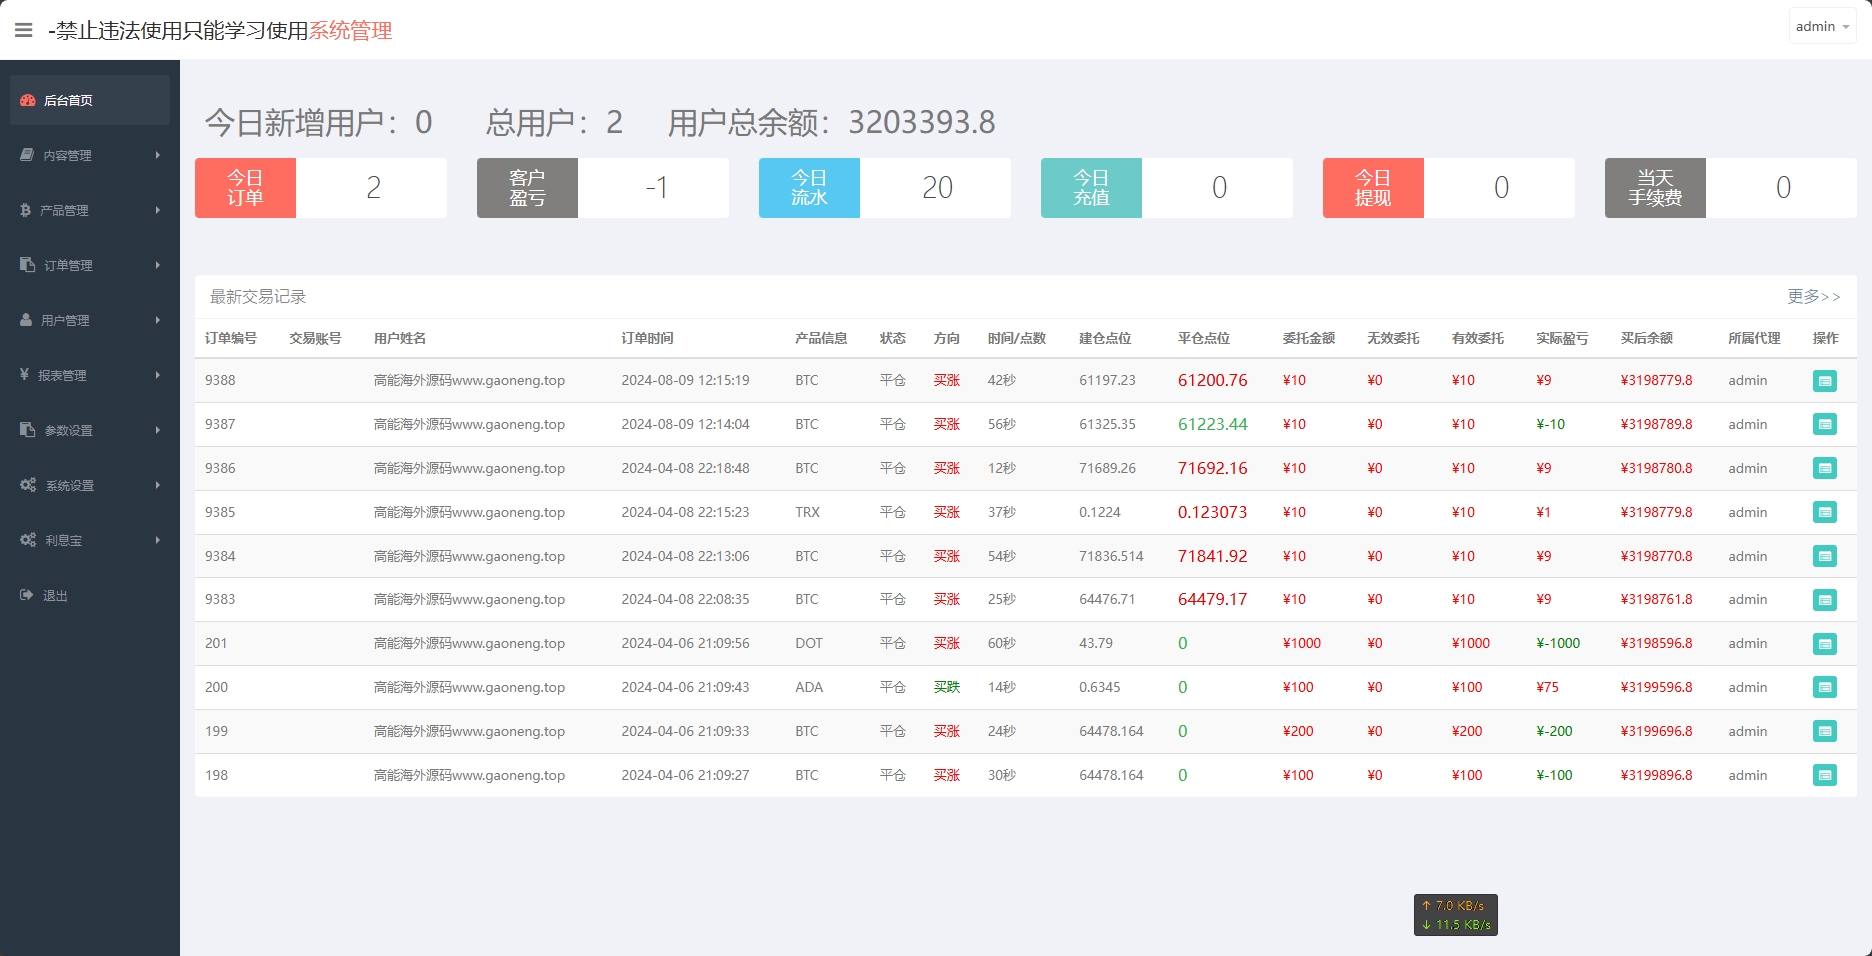The image size is (1872, 956).
Task: Click the logout icon beside 退出
Action: tap(26, 595)
